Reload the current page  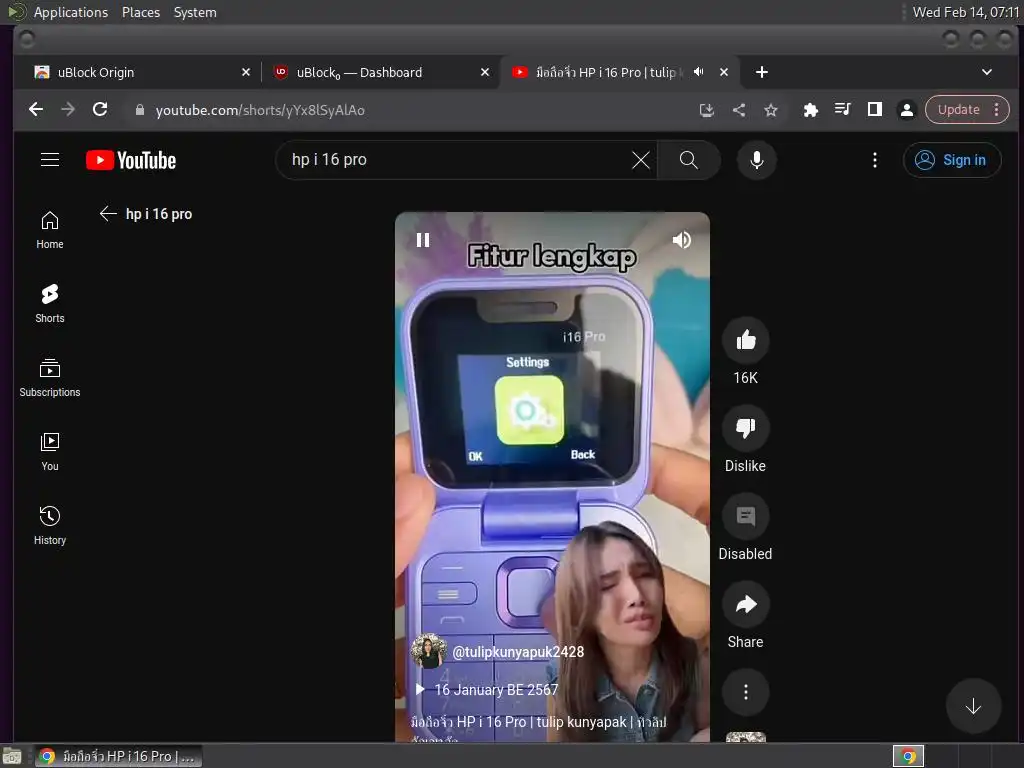click(x=100, y=109)
